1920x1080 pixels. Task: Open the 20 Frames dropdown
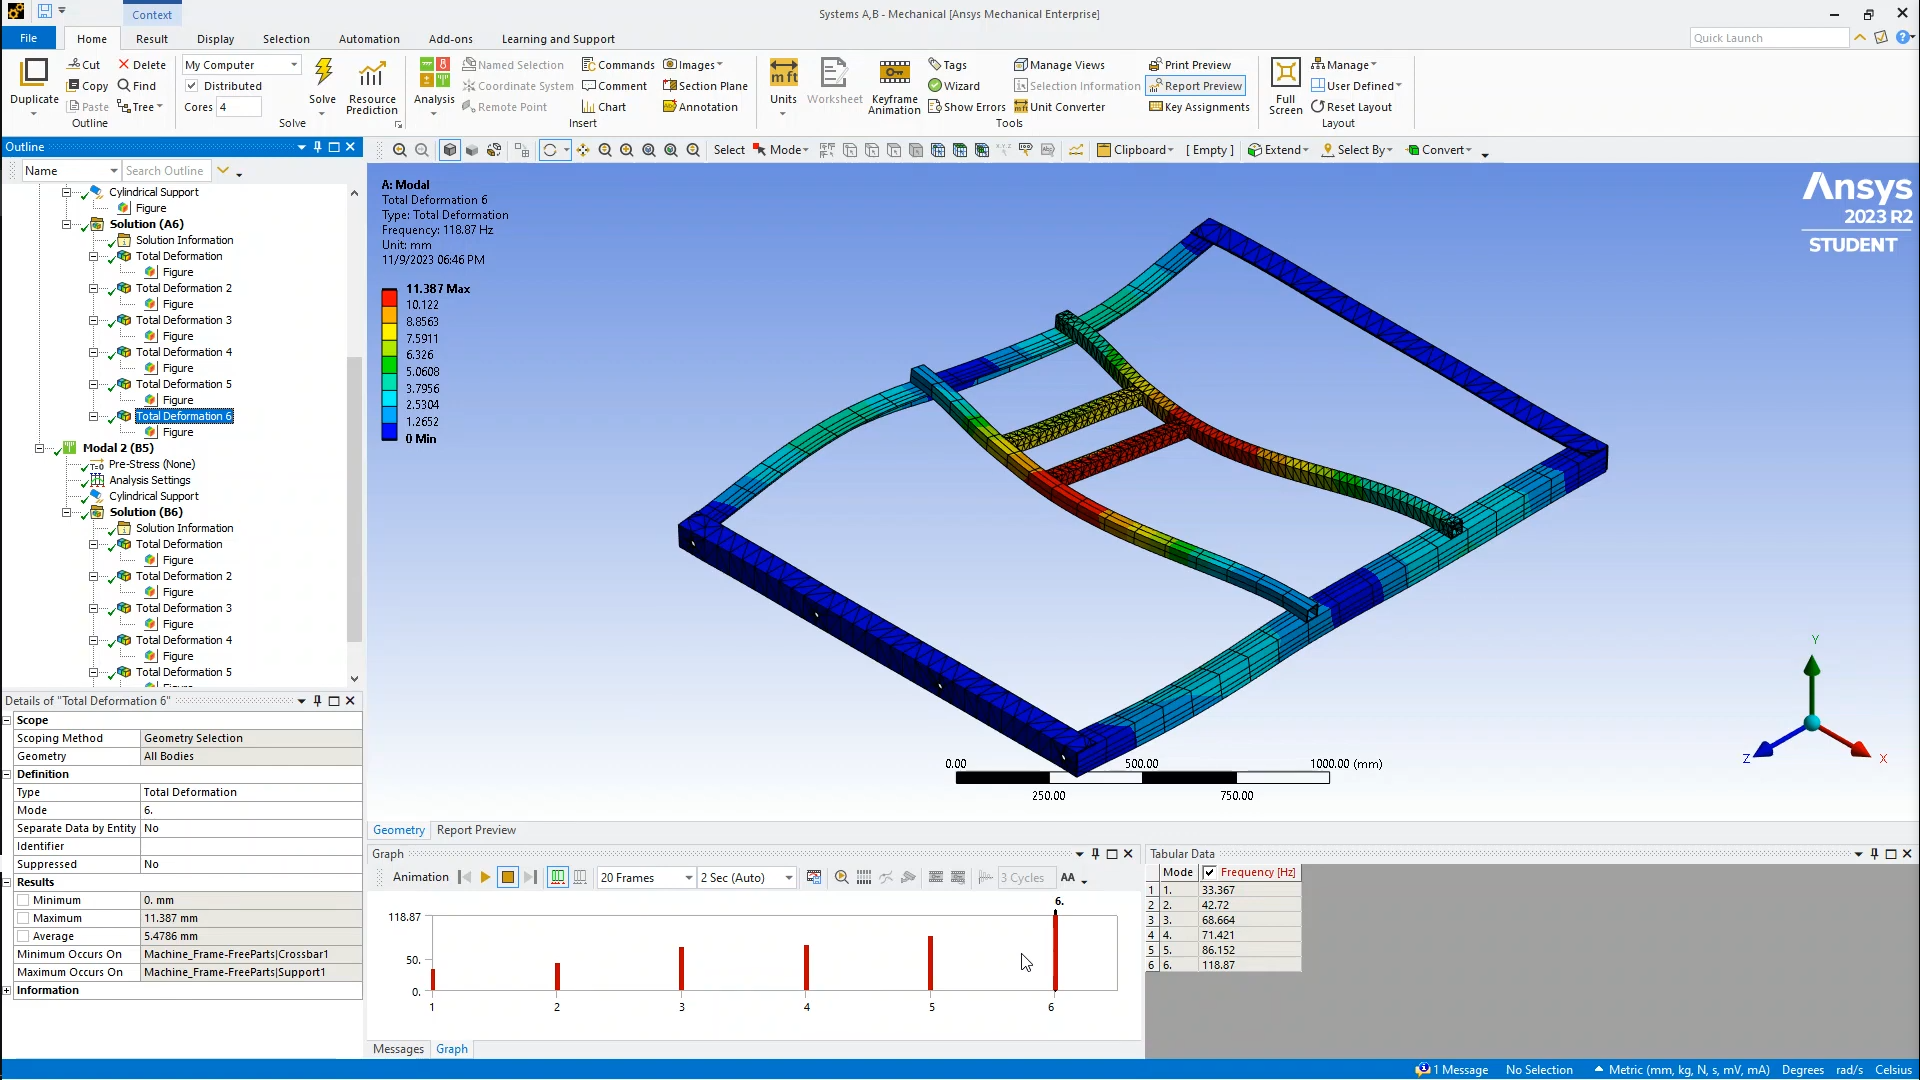click(646, 878)
